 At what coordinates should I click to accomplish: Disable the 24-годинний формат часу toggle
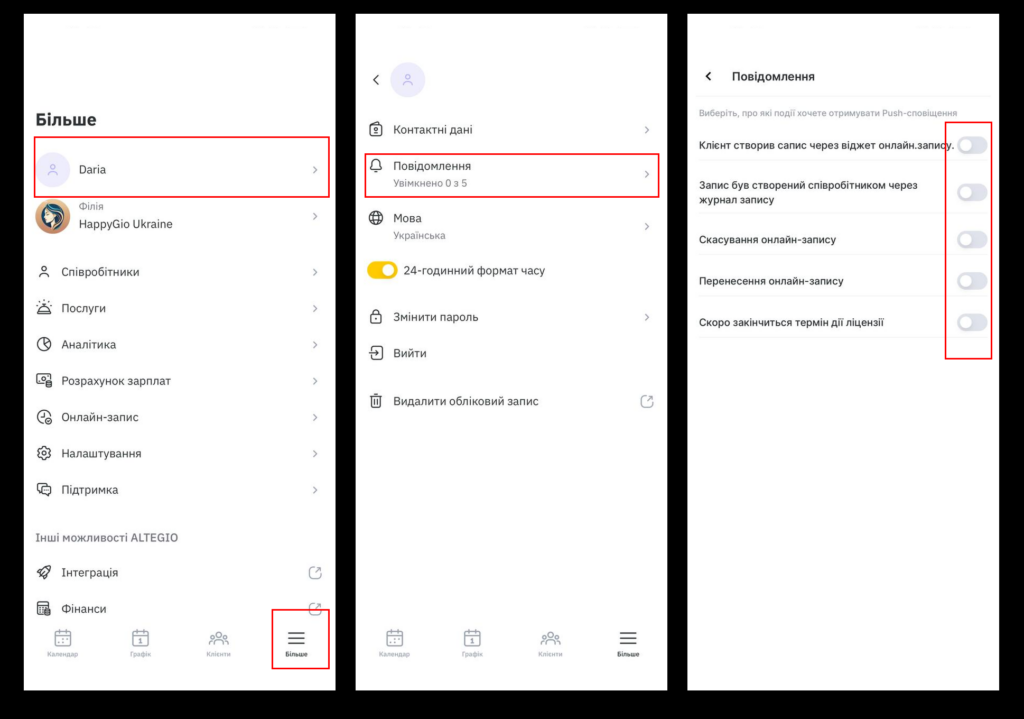(x=382, y=270)
